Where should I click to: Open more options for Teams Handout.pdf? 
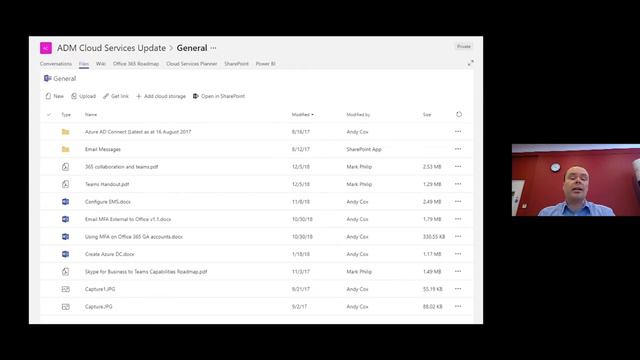[x=458, y=184]
